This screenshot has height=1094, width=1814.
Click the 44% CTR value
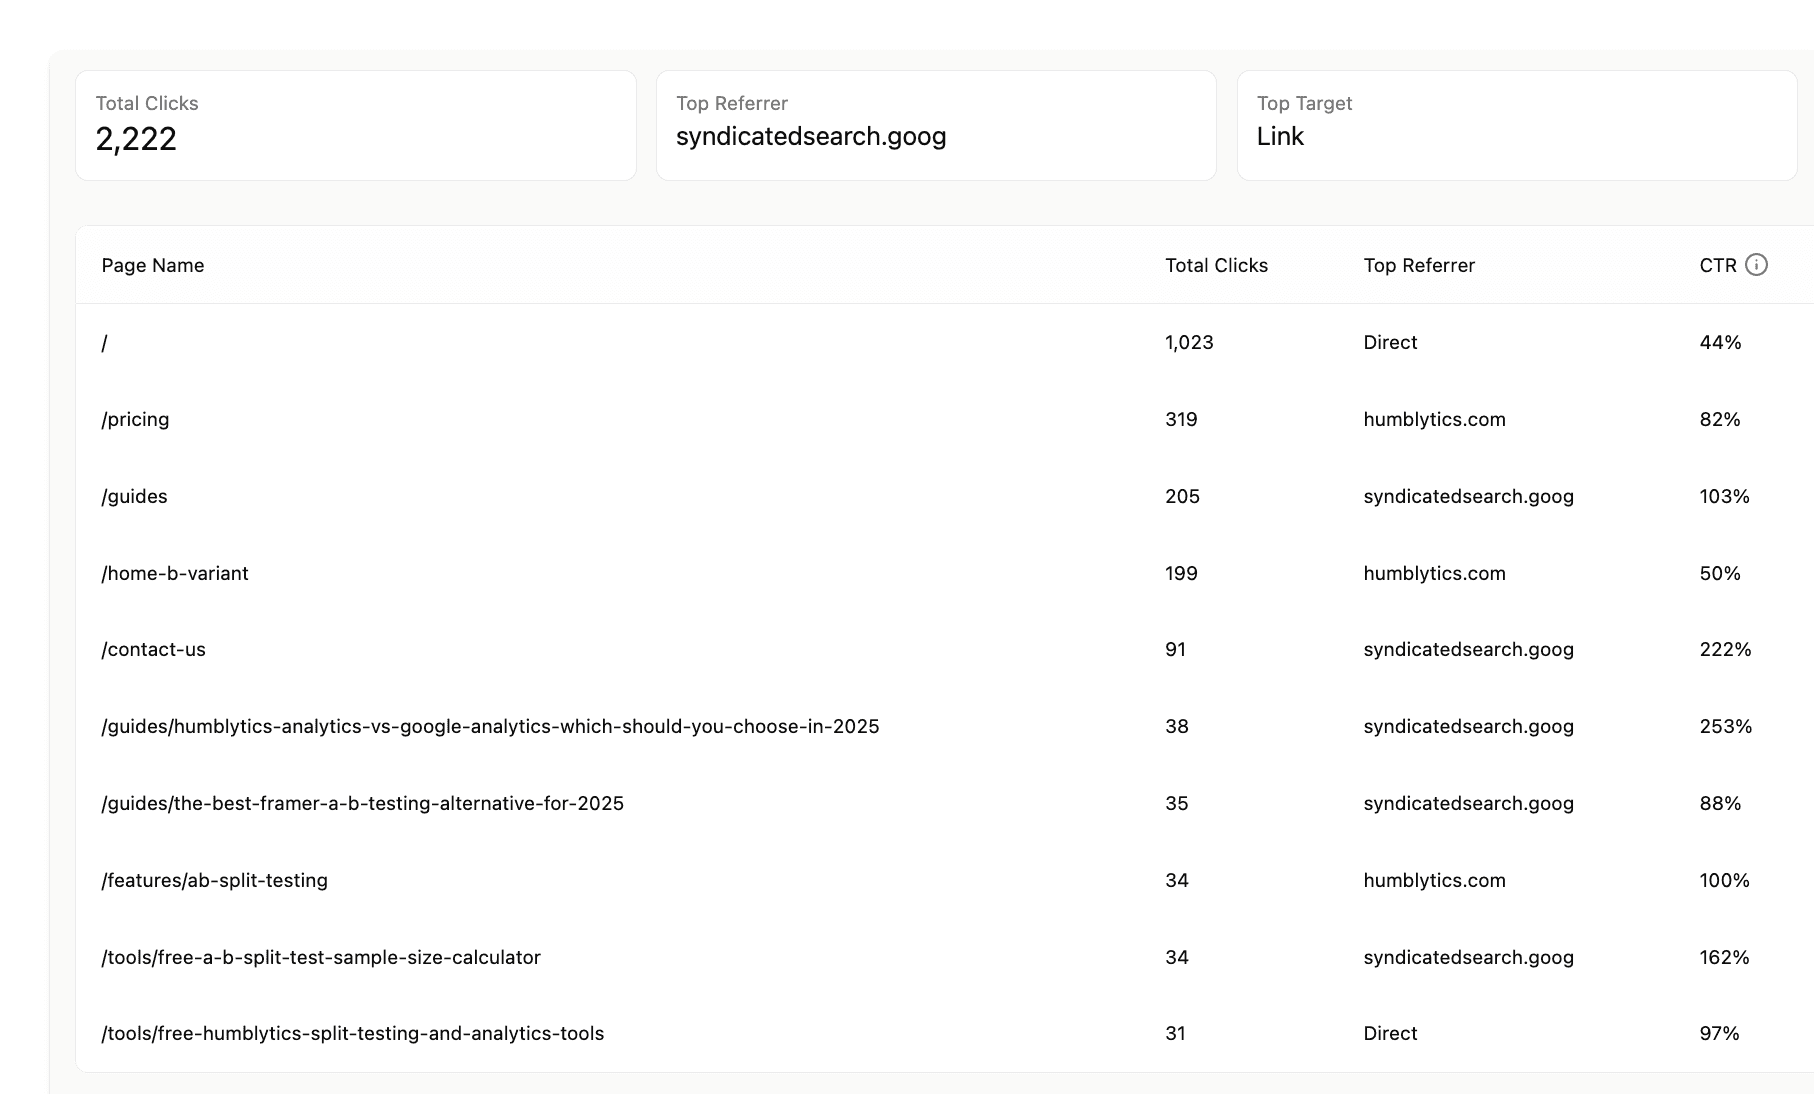pos(1720,342)
